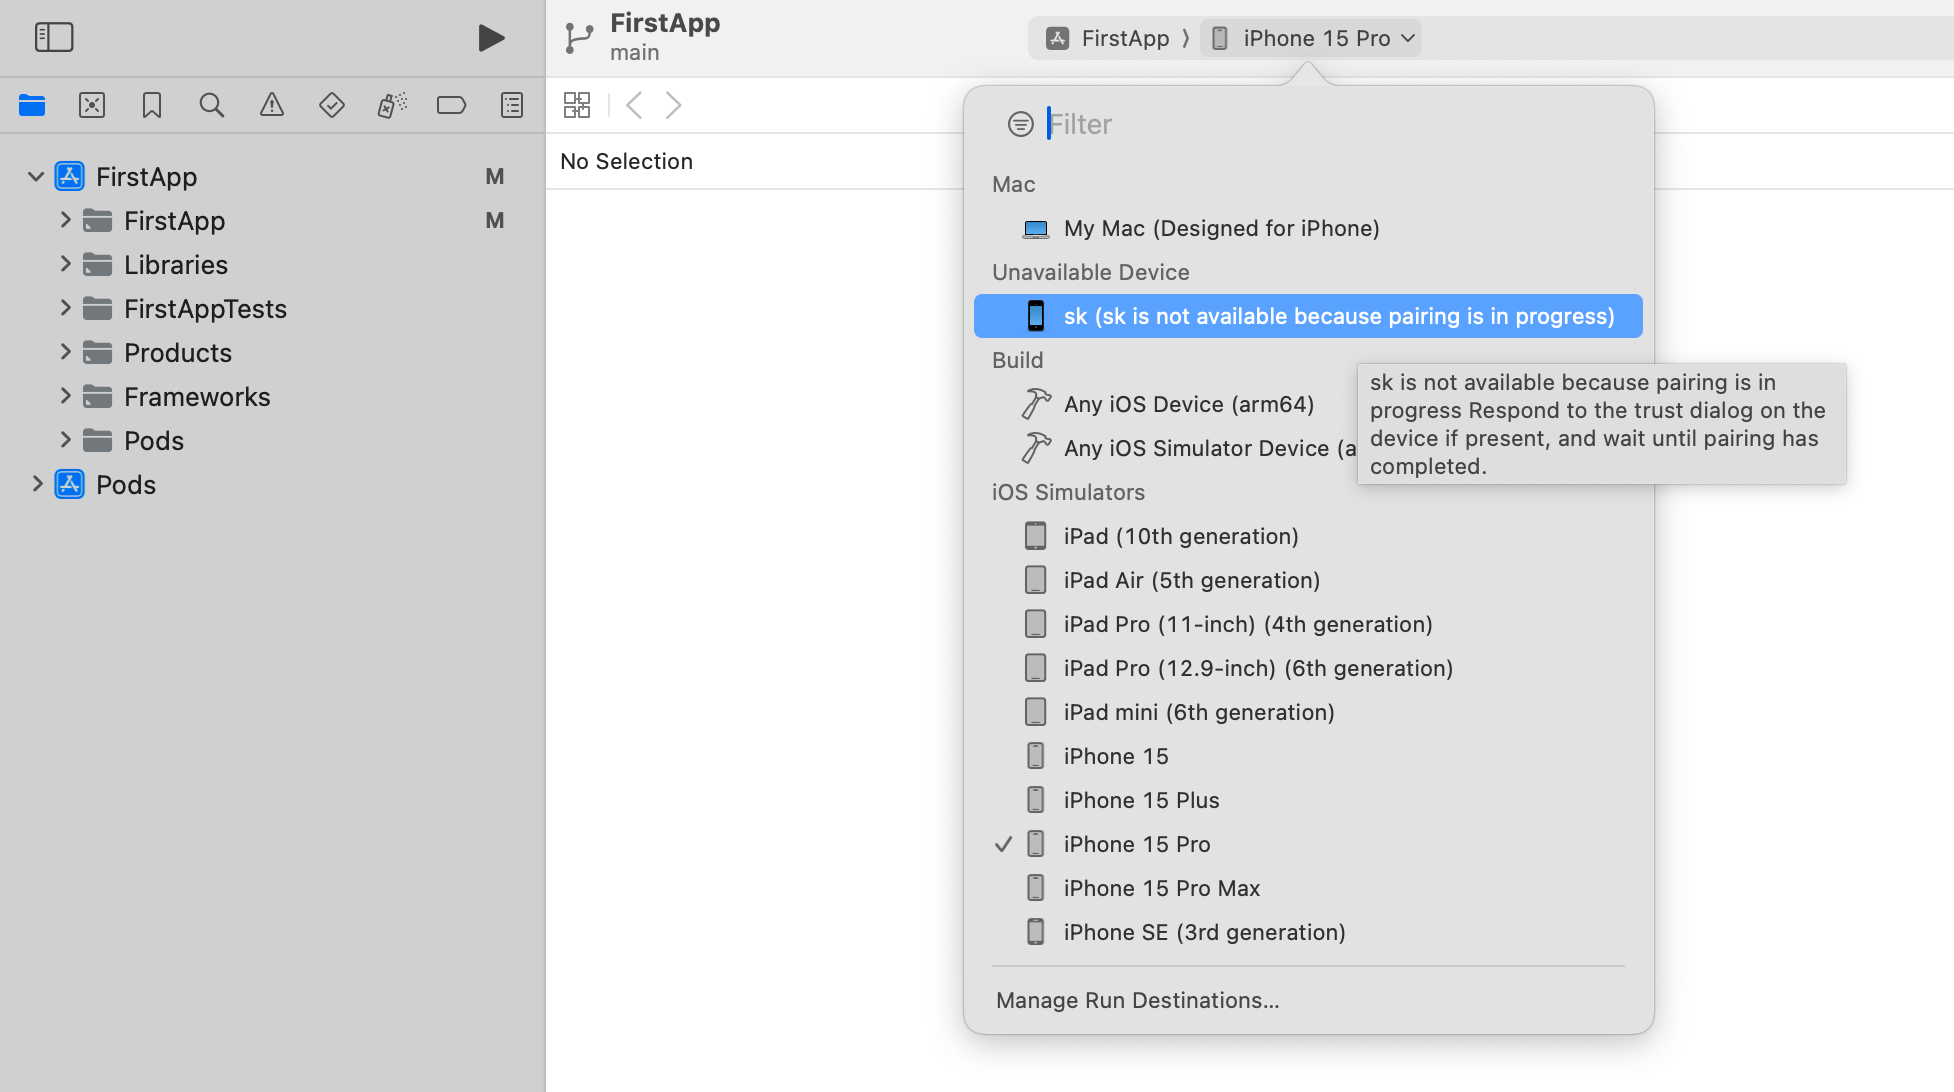This screenshot has width=1954, height=1092.
Task: Select iPad (10th generation) simulator
Action: (x=1308, y=536)
